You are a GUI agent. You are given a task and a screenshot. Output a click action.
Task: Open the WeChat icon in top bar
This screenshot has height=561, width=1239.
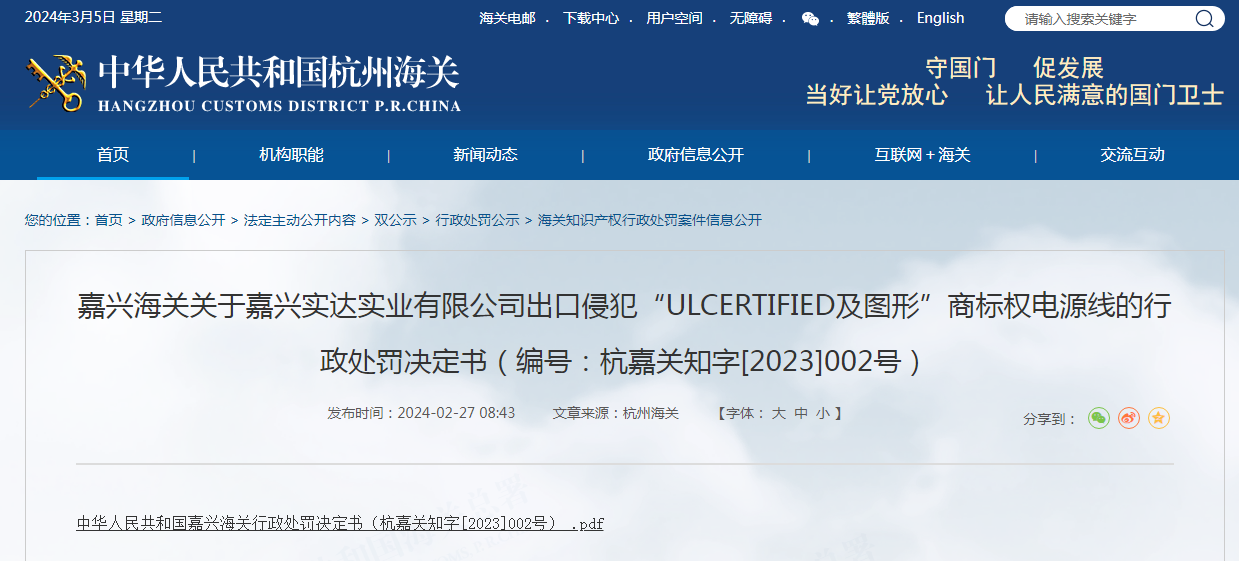tap(810, 19)
